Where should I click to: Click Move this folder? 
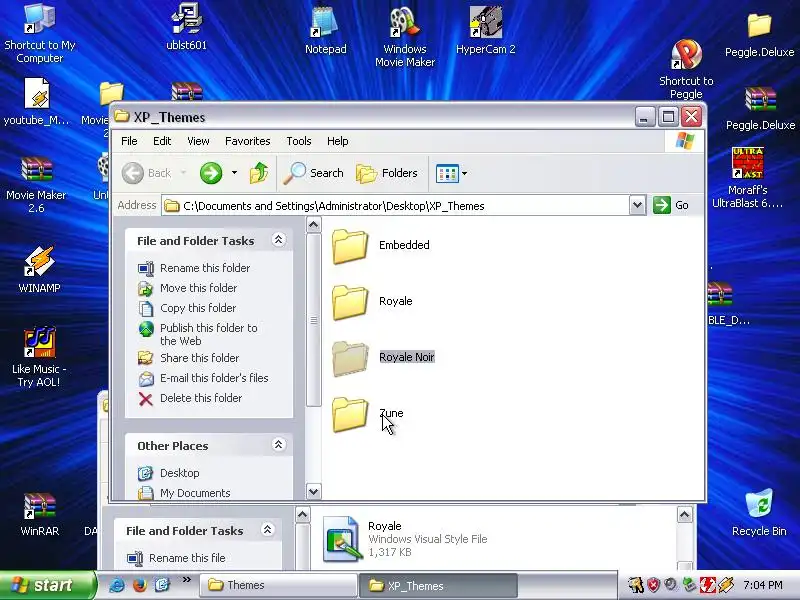point(188,288)
